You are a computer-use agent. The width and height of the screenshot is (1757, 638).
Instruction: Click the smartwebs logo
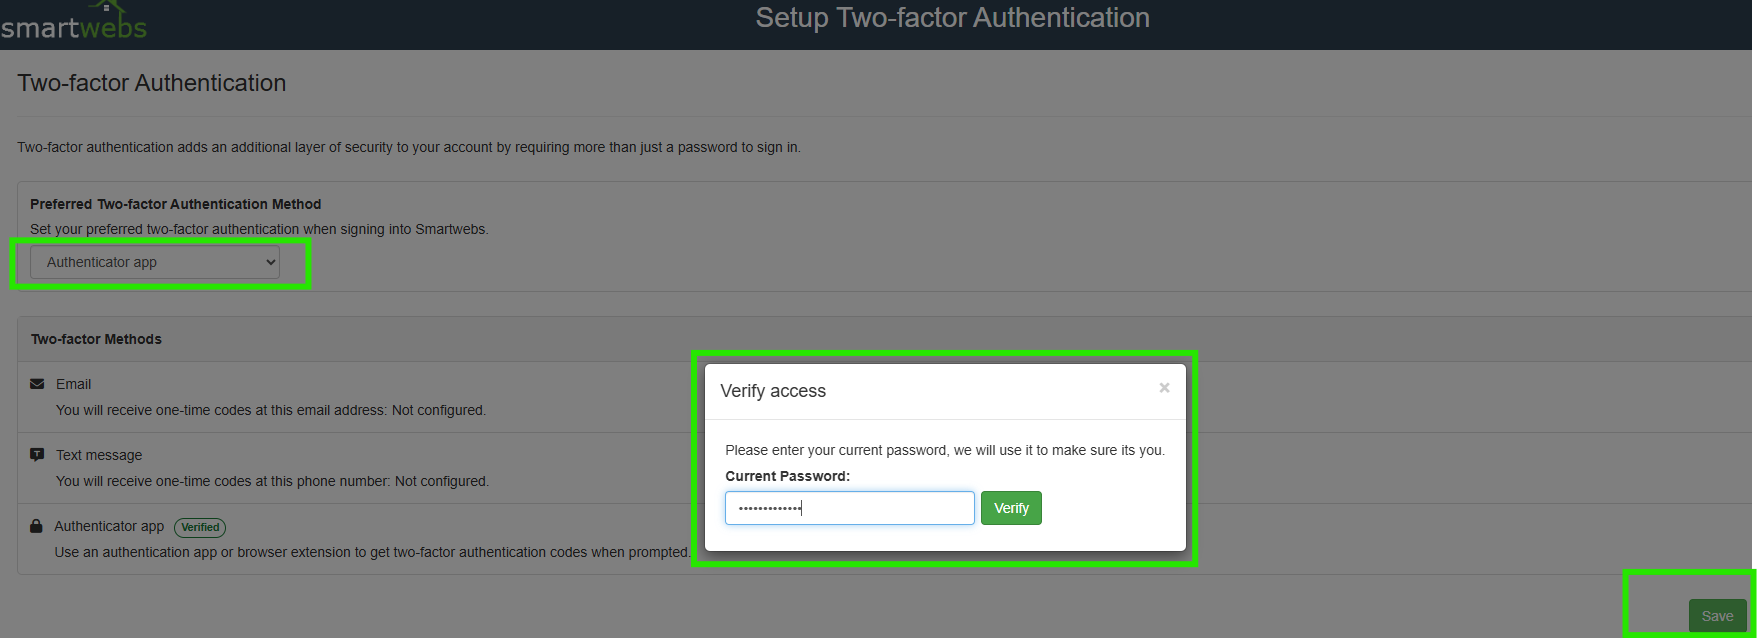pyautogui.click(x=74, y=24)
